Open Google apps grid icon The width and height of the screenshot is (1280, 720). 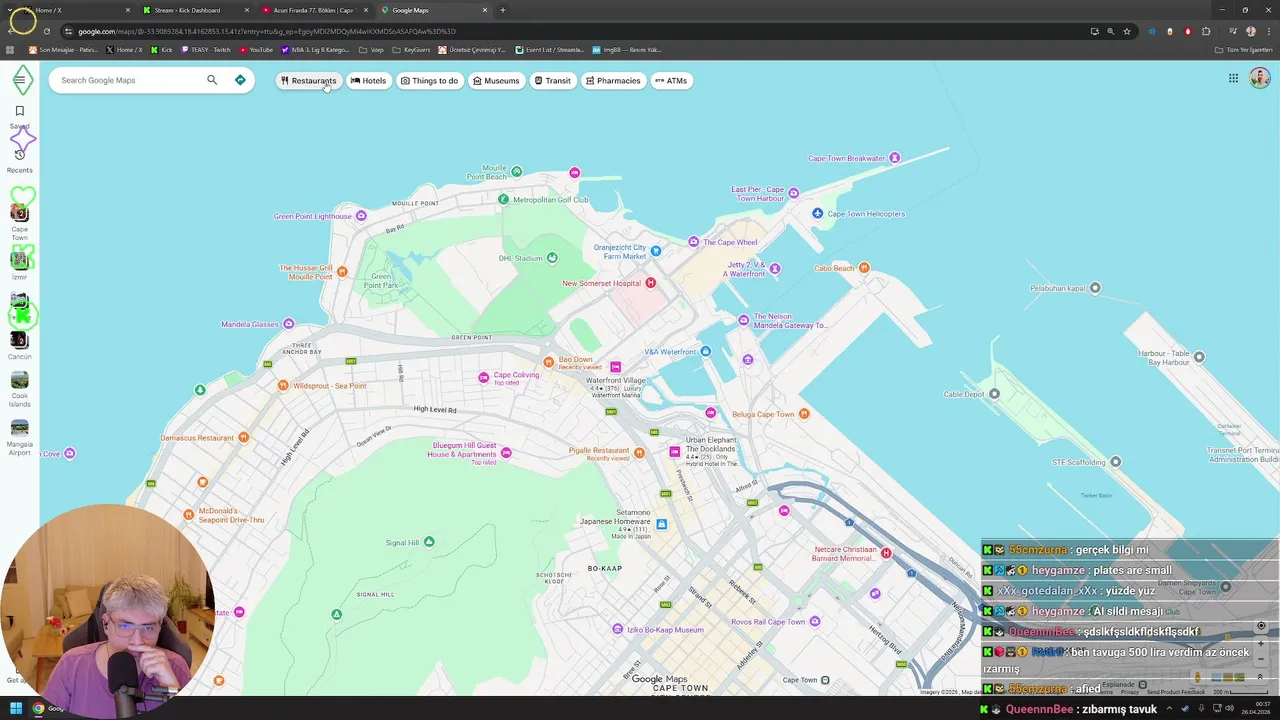tap(1233, 78)
